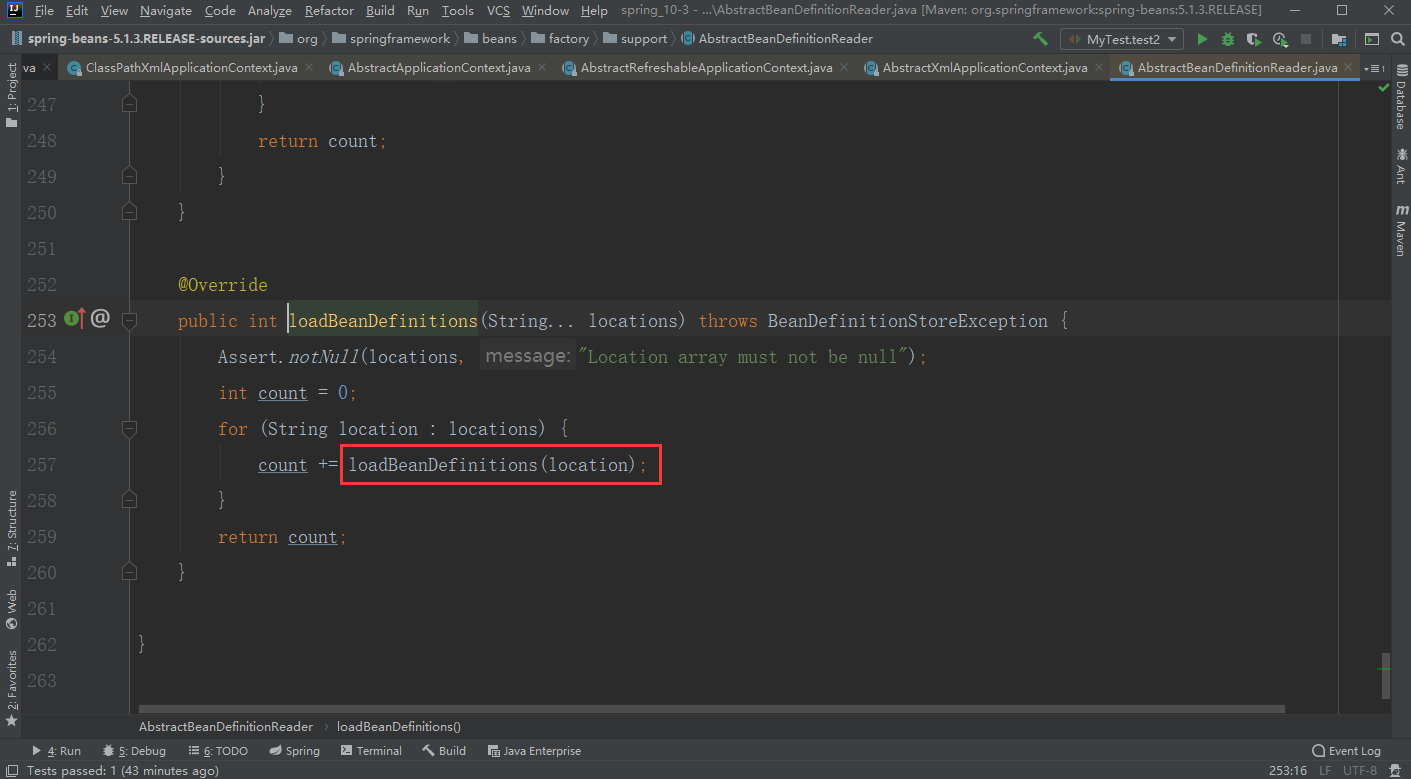Click the IntelliJ IDEA logo icon
This screenshot has height=779, width=1411.
[13, 10]
